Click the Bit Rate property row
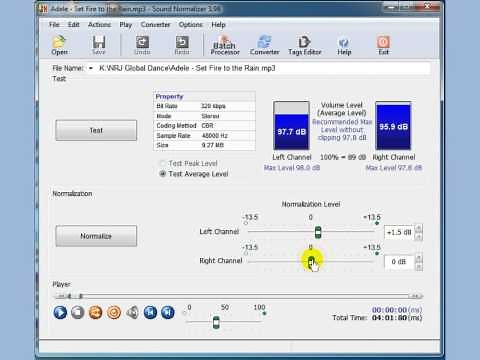Image resolution: width=480 pixels, height=360 pixels. tap(204, 106)
